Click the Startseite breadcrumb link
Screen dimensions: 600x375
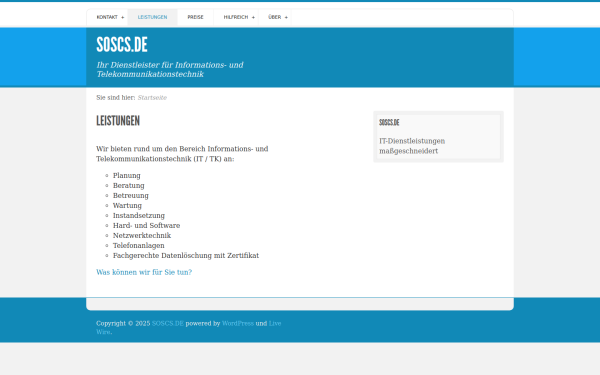[x=152, y=98]
